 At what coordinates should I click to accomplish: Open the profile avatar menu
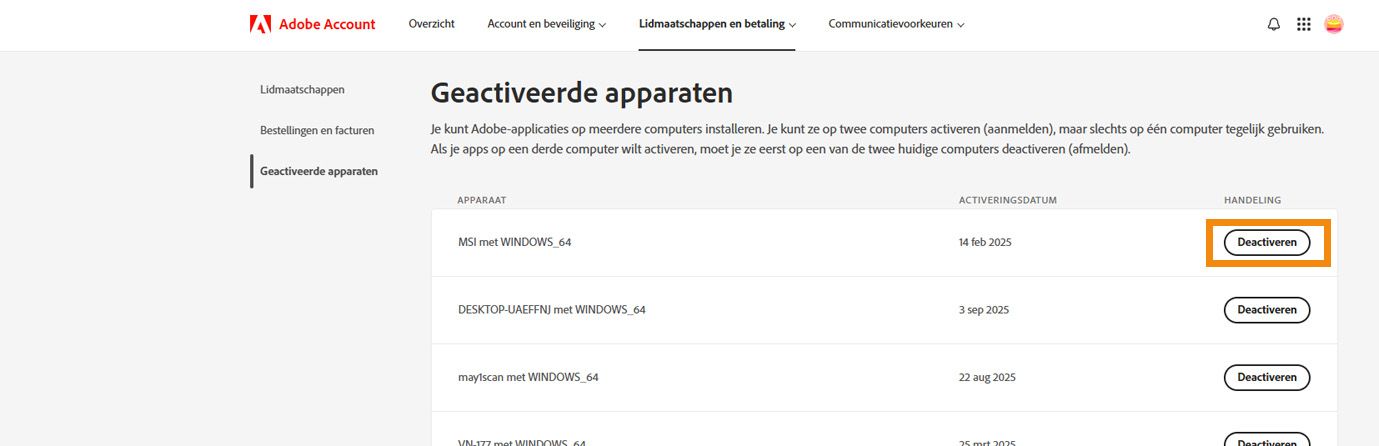1334,25
